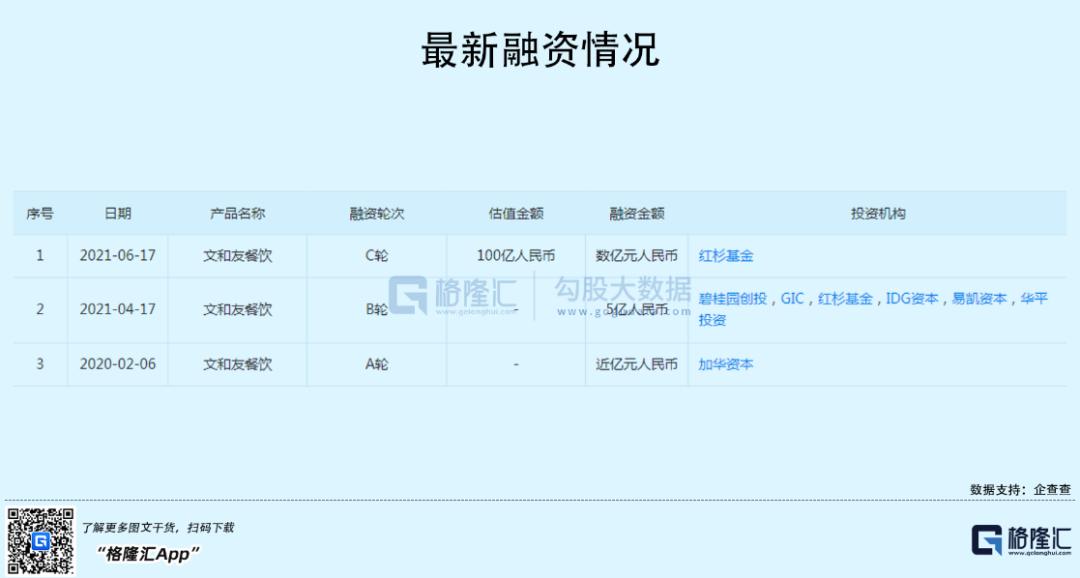Click the 最新融资情况 title
1080x578 pixels.
point(540,50)
